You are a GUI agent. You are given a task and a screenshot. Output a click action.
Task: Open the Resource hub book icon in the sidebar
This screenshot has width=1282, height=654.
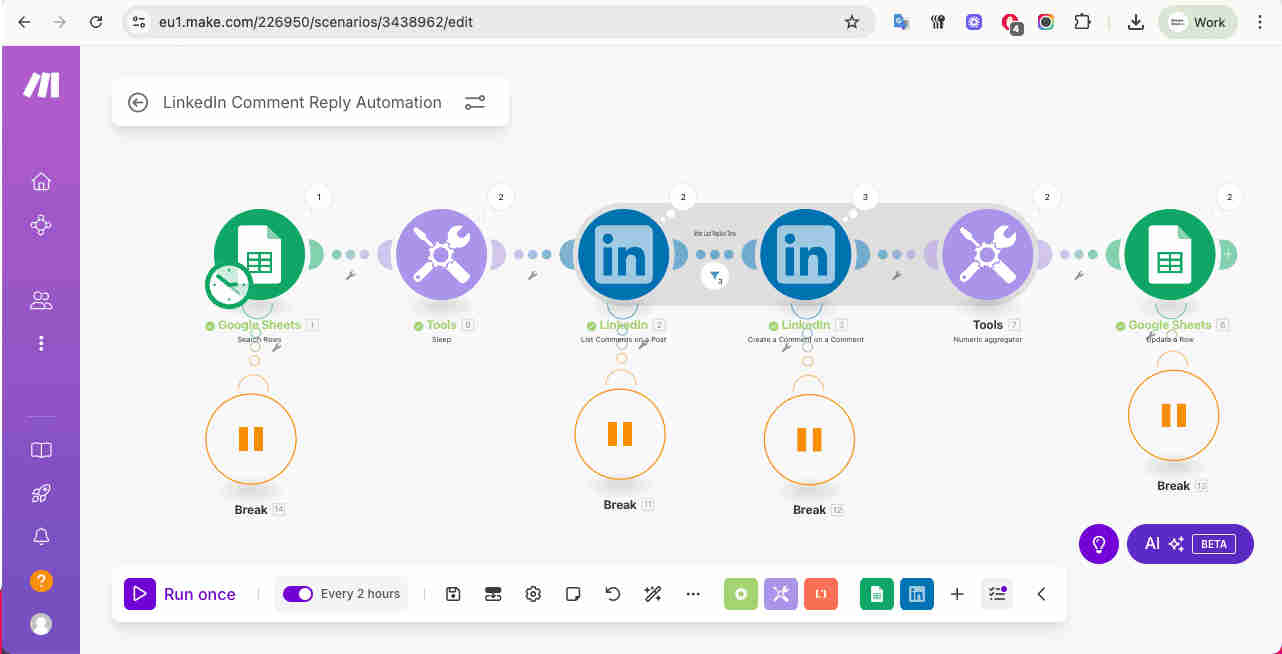(41, 450)
